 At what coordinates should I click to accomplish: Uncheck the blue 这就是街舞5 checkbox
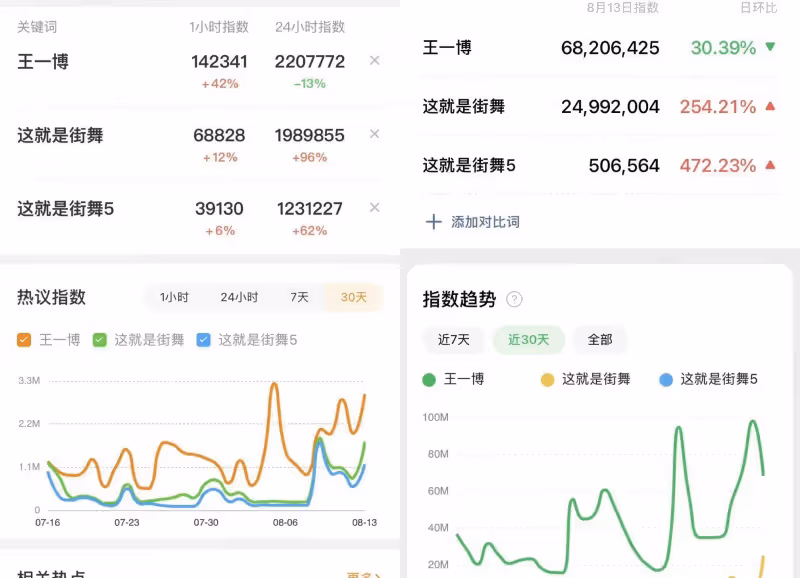[x=204, y=340]
